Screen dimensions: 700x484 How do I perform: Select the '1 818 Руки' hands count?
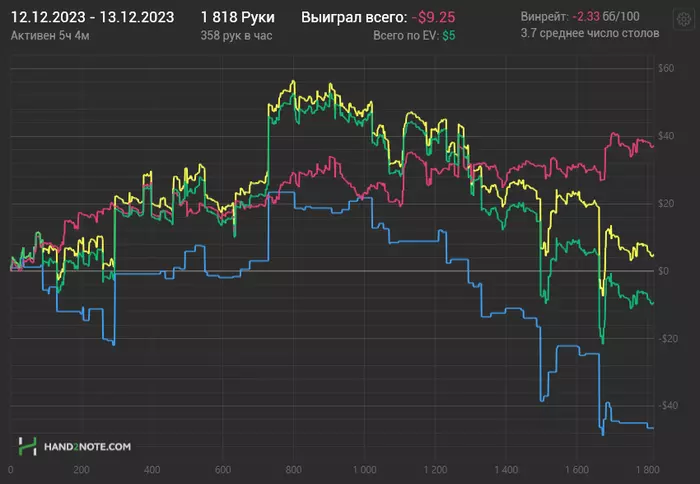click(x=238, y=17)
